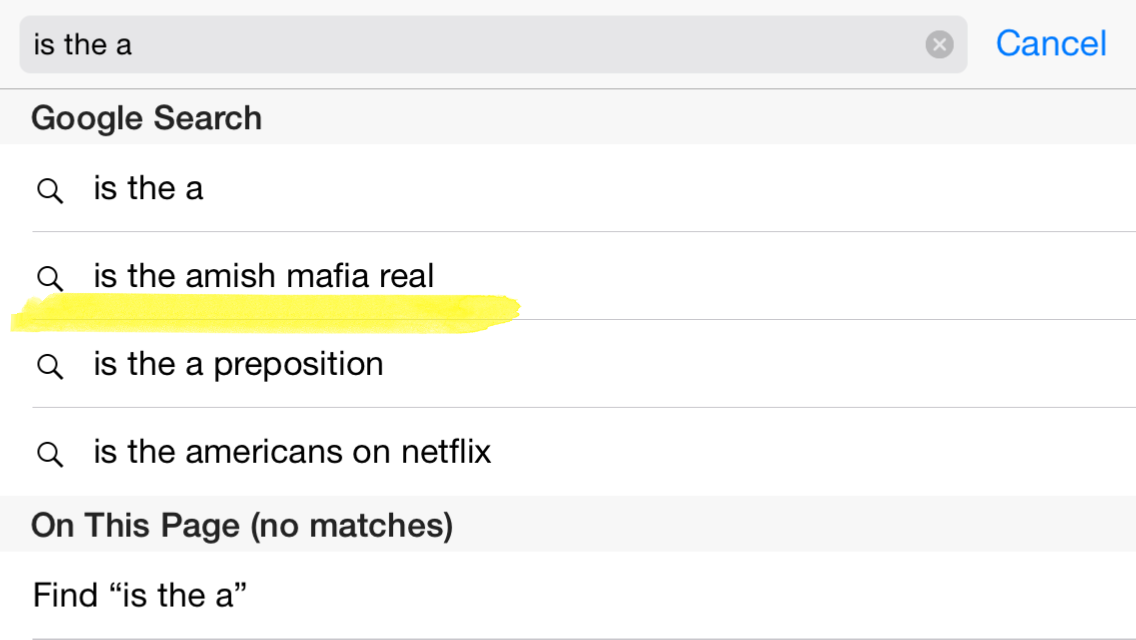Screen dimensions: 1136x640
Task: Choose "is the amish mafia real" suggestion
Action: 264,276
